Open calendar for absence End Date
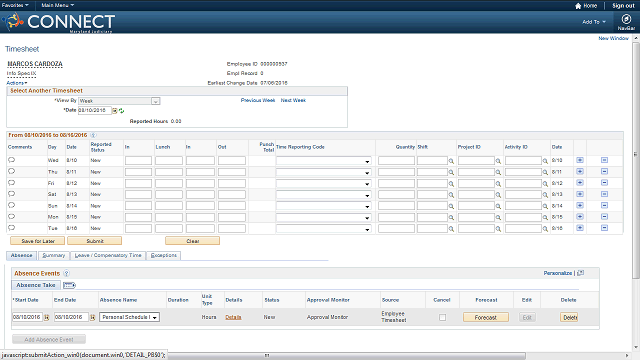This screenshot has height=360, width=640. (x=93, y=317)
